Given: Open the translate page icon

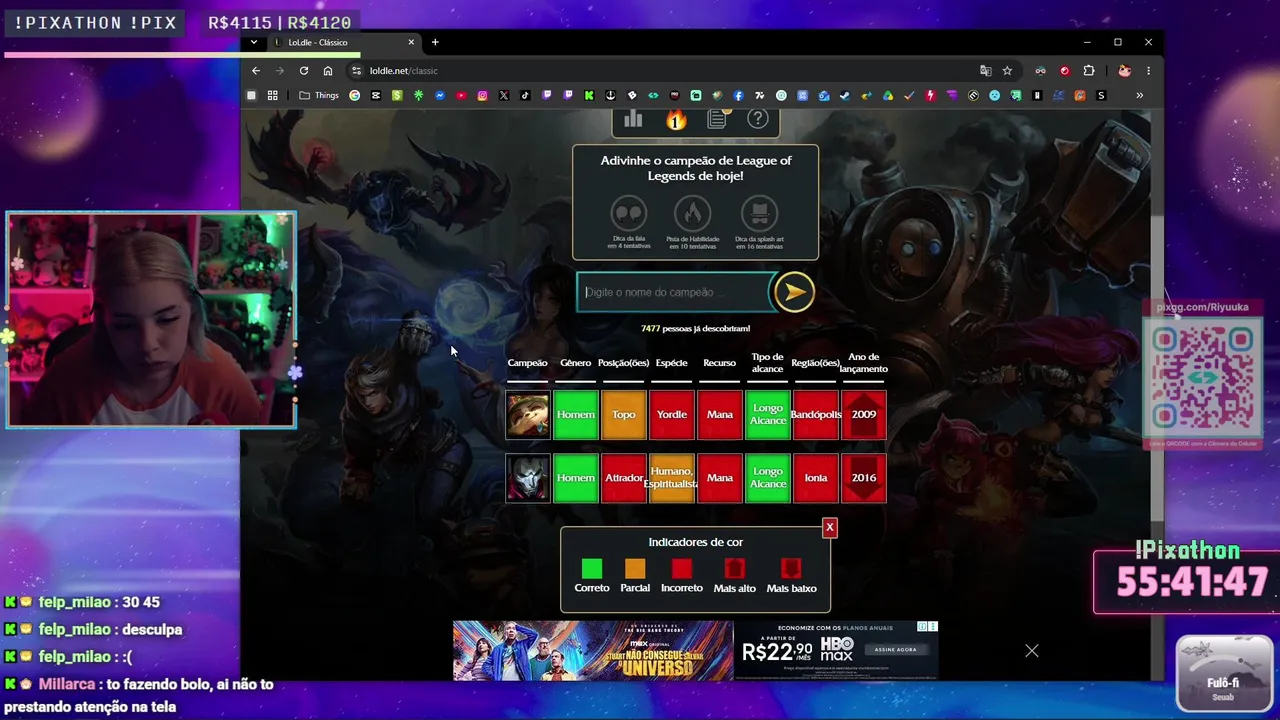Looking at the screenshot, I should pyautogui.click(x=986, y=71).
